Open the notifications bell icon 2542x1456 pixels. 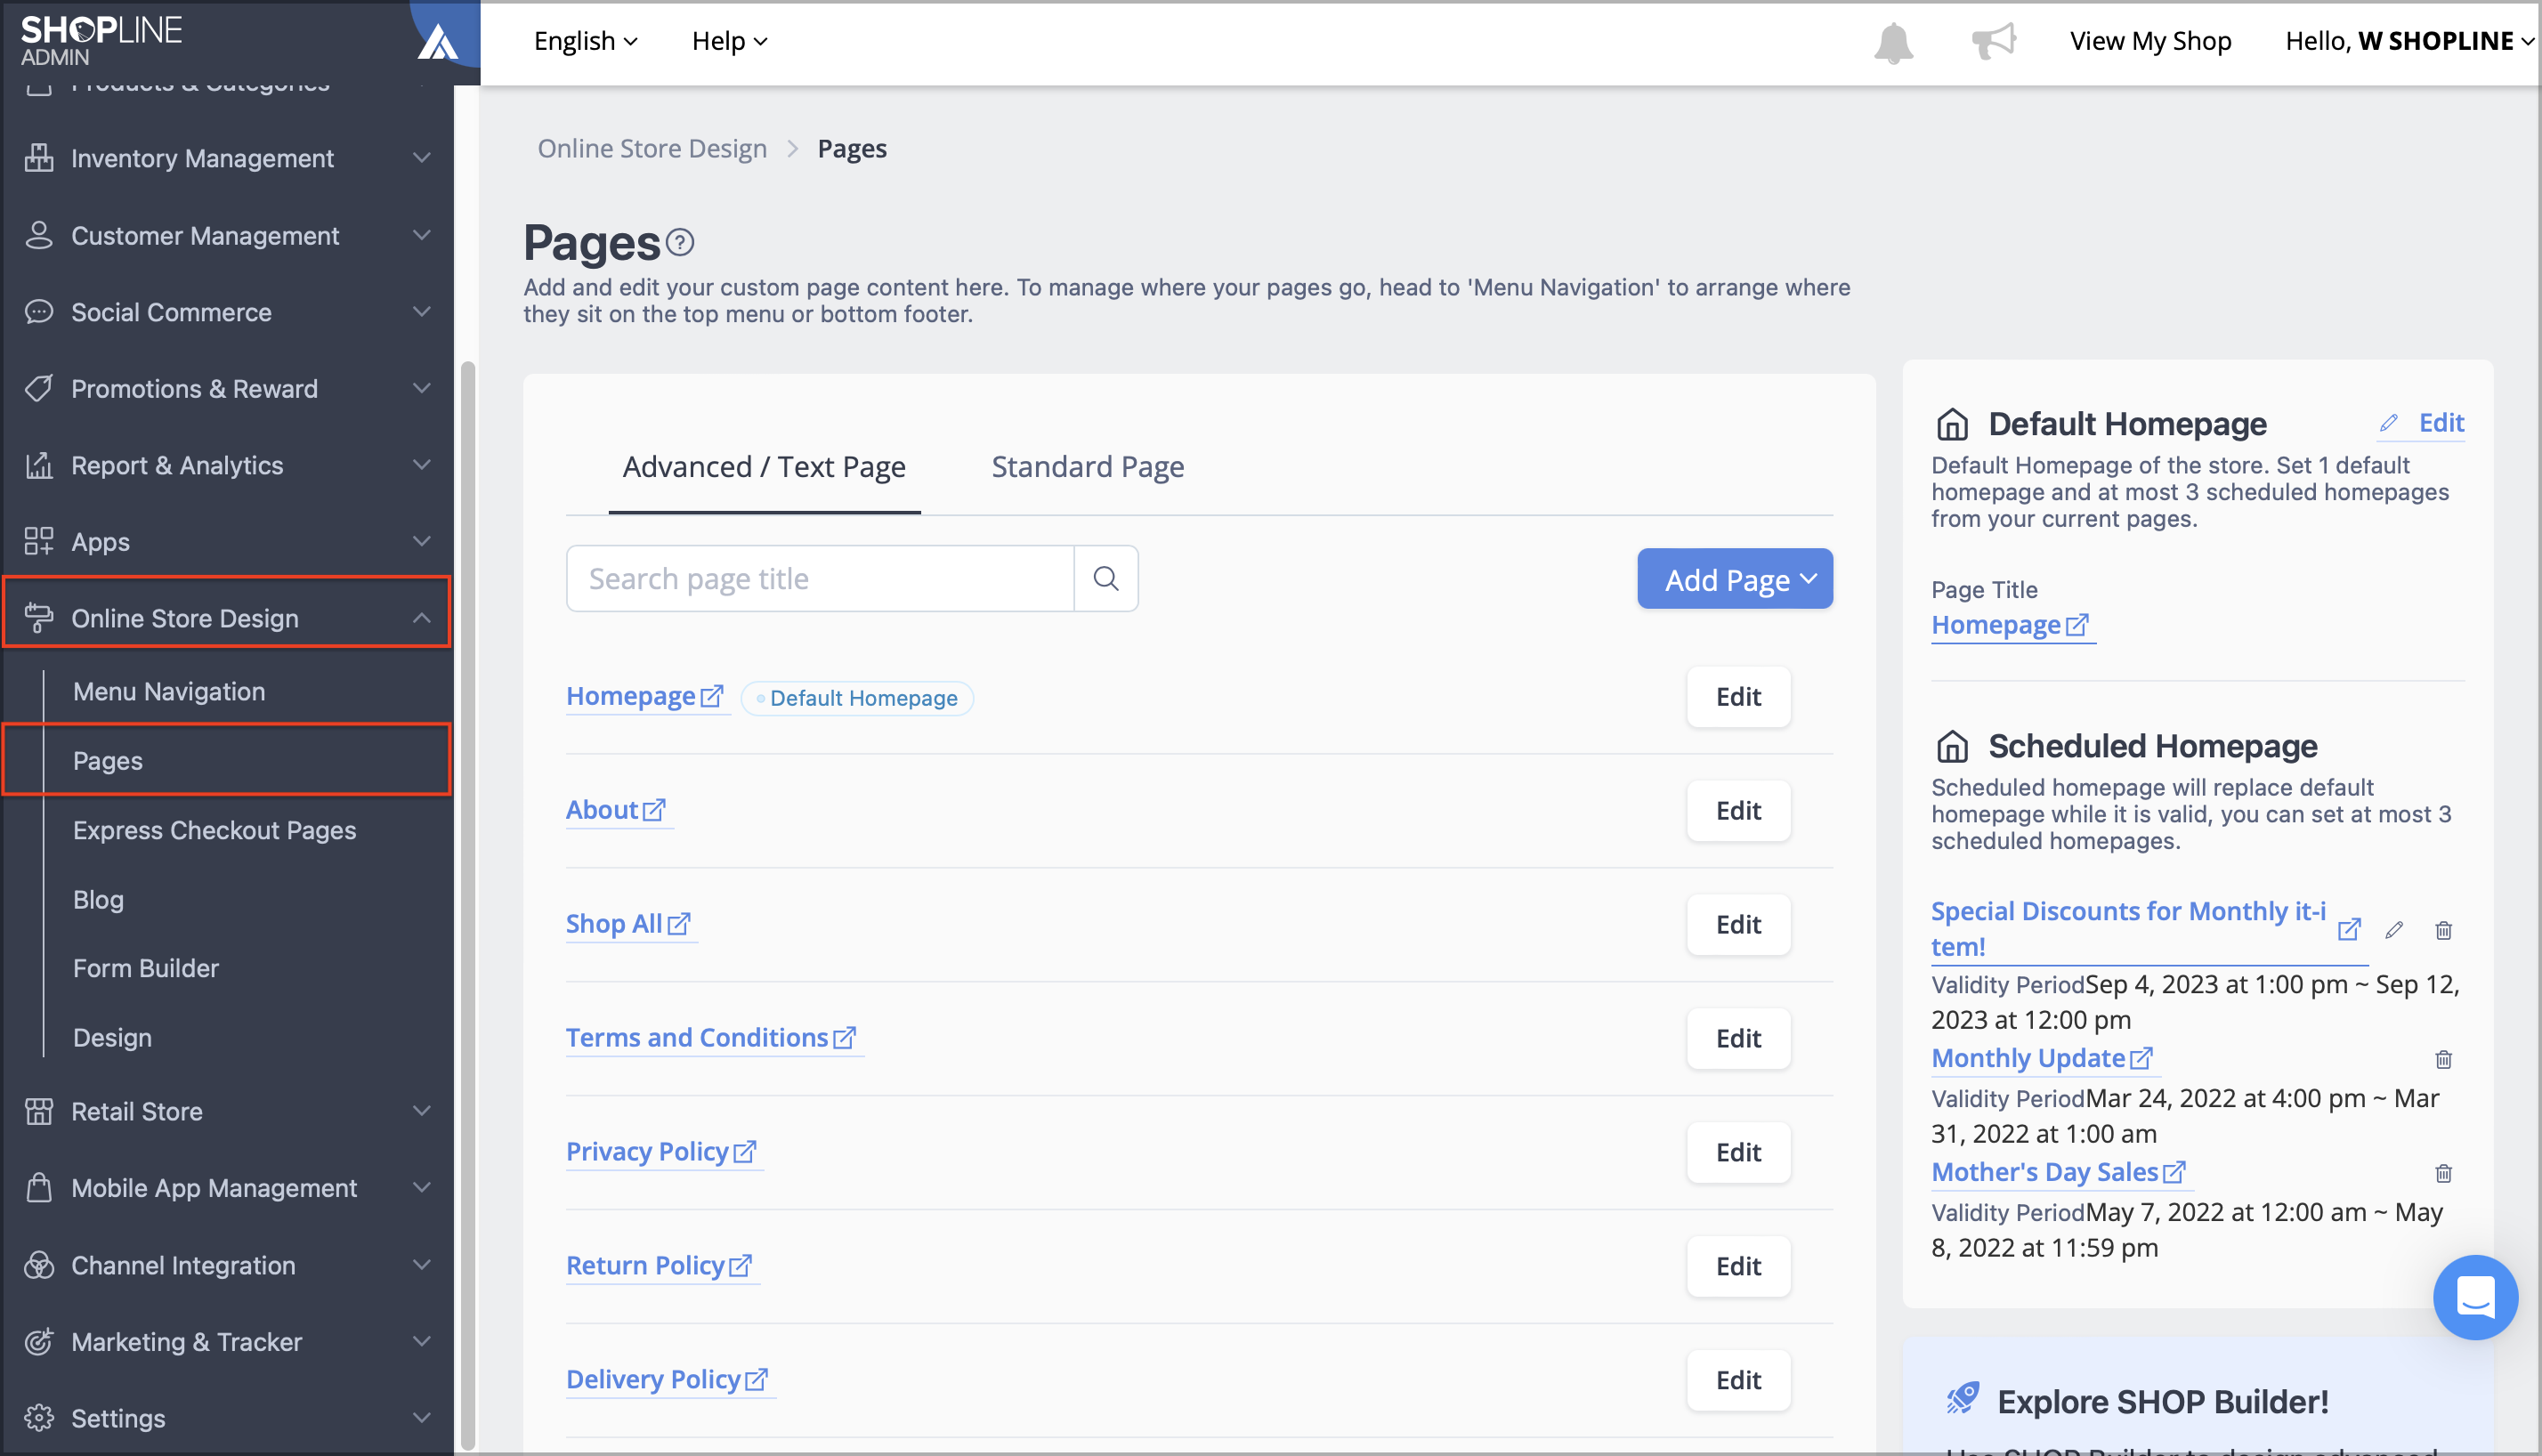pyautogui.click(x=1892, y=42)
